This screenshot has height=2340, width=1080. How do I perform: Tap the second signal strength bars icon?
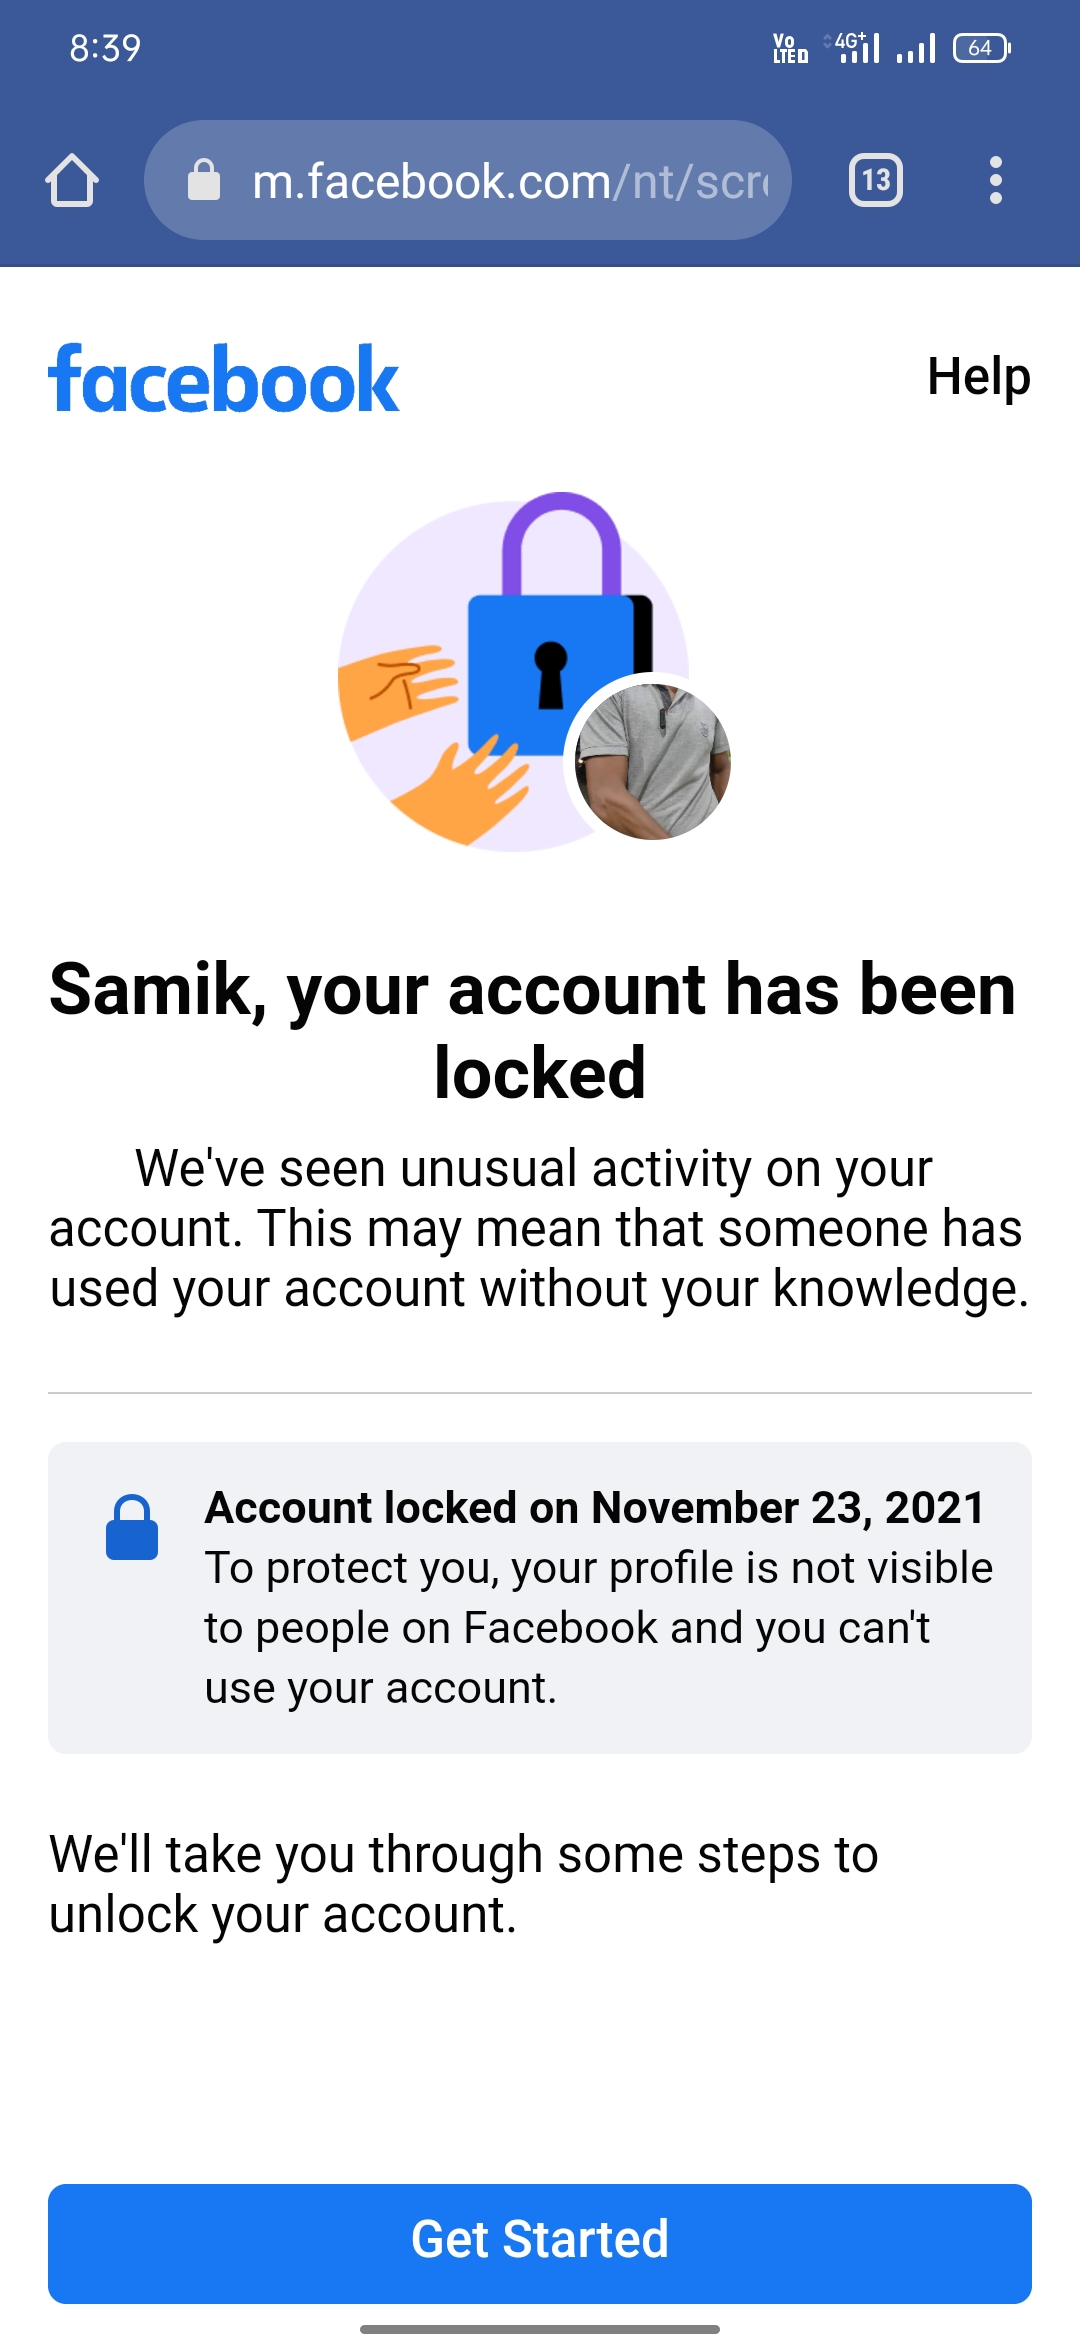(x=916, y=48)
